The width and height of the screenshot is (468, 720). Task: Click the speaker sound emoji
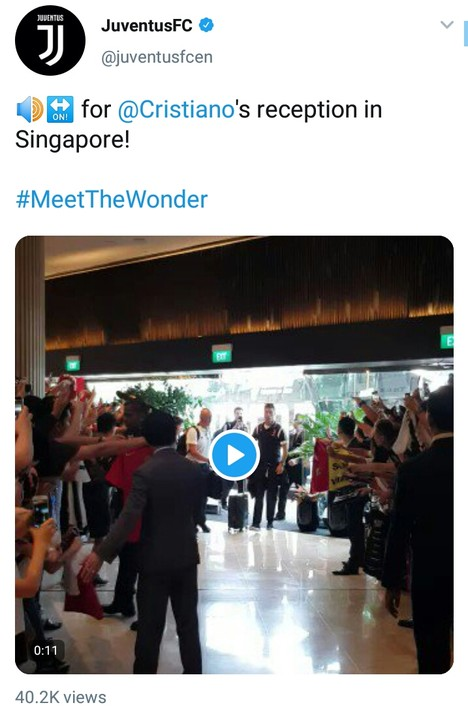point(29,110)
